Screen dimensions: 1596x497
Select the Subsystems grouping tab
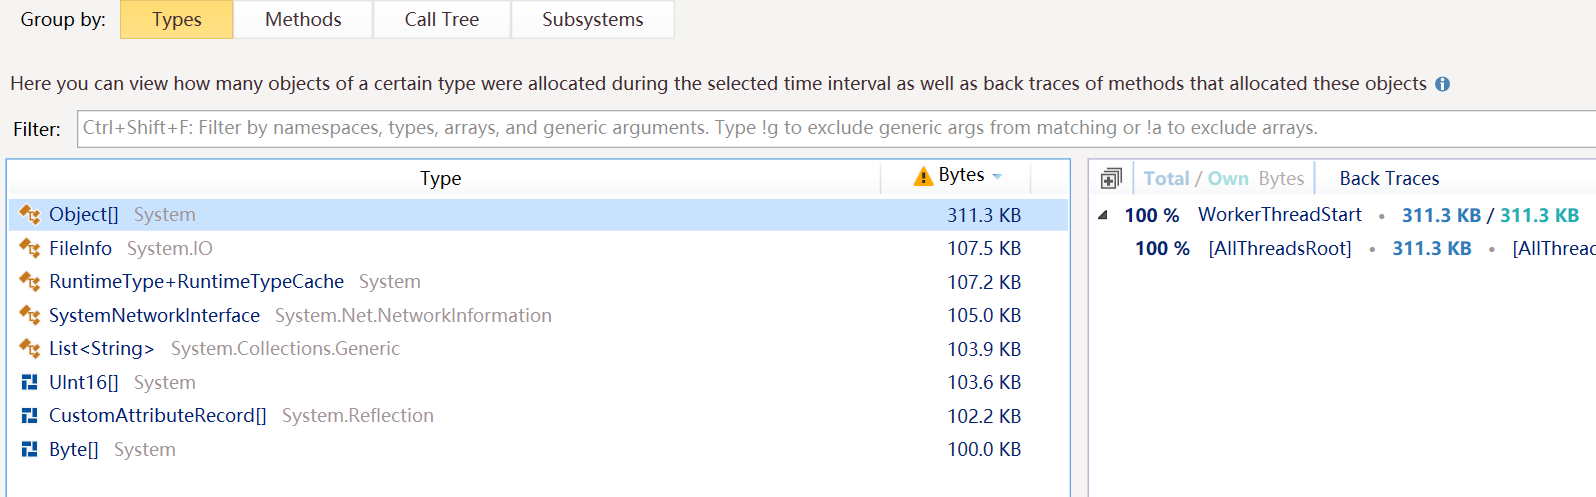[x=593, y=19]
